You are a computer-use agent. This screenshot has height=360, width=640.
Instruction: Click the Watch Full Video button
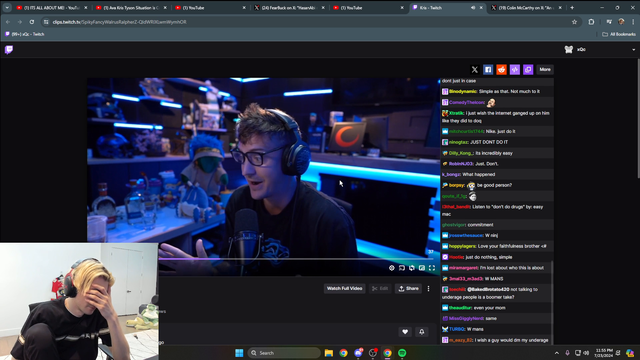(x=344, y=289)
